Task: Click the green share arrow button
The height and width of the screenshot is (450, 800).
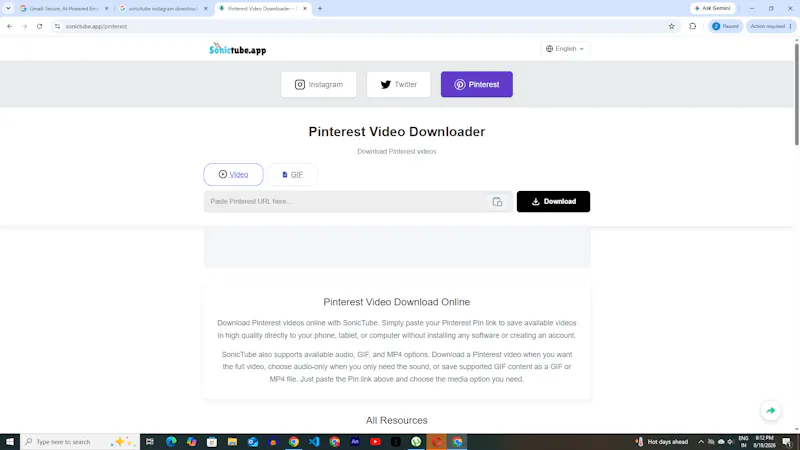Action: click(770, 411)
